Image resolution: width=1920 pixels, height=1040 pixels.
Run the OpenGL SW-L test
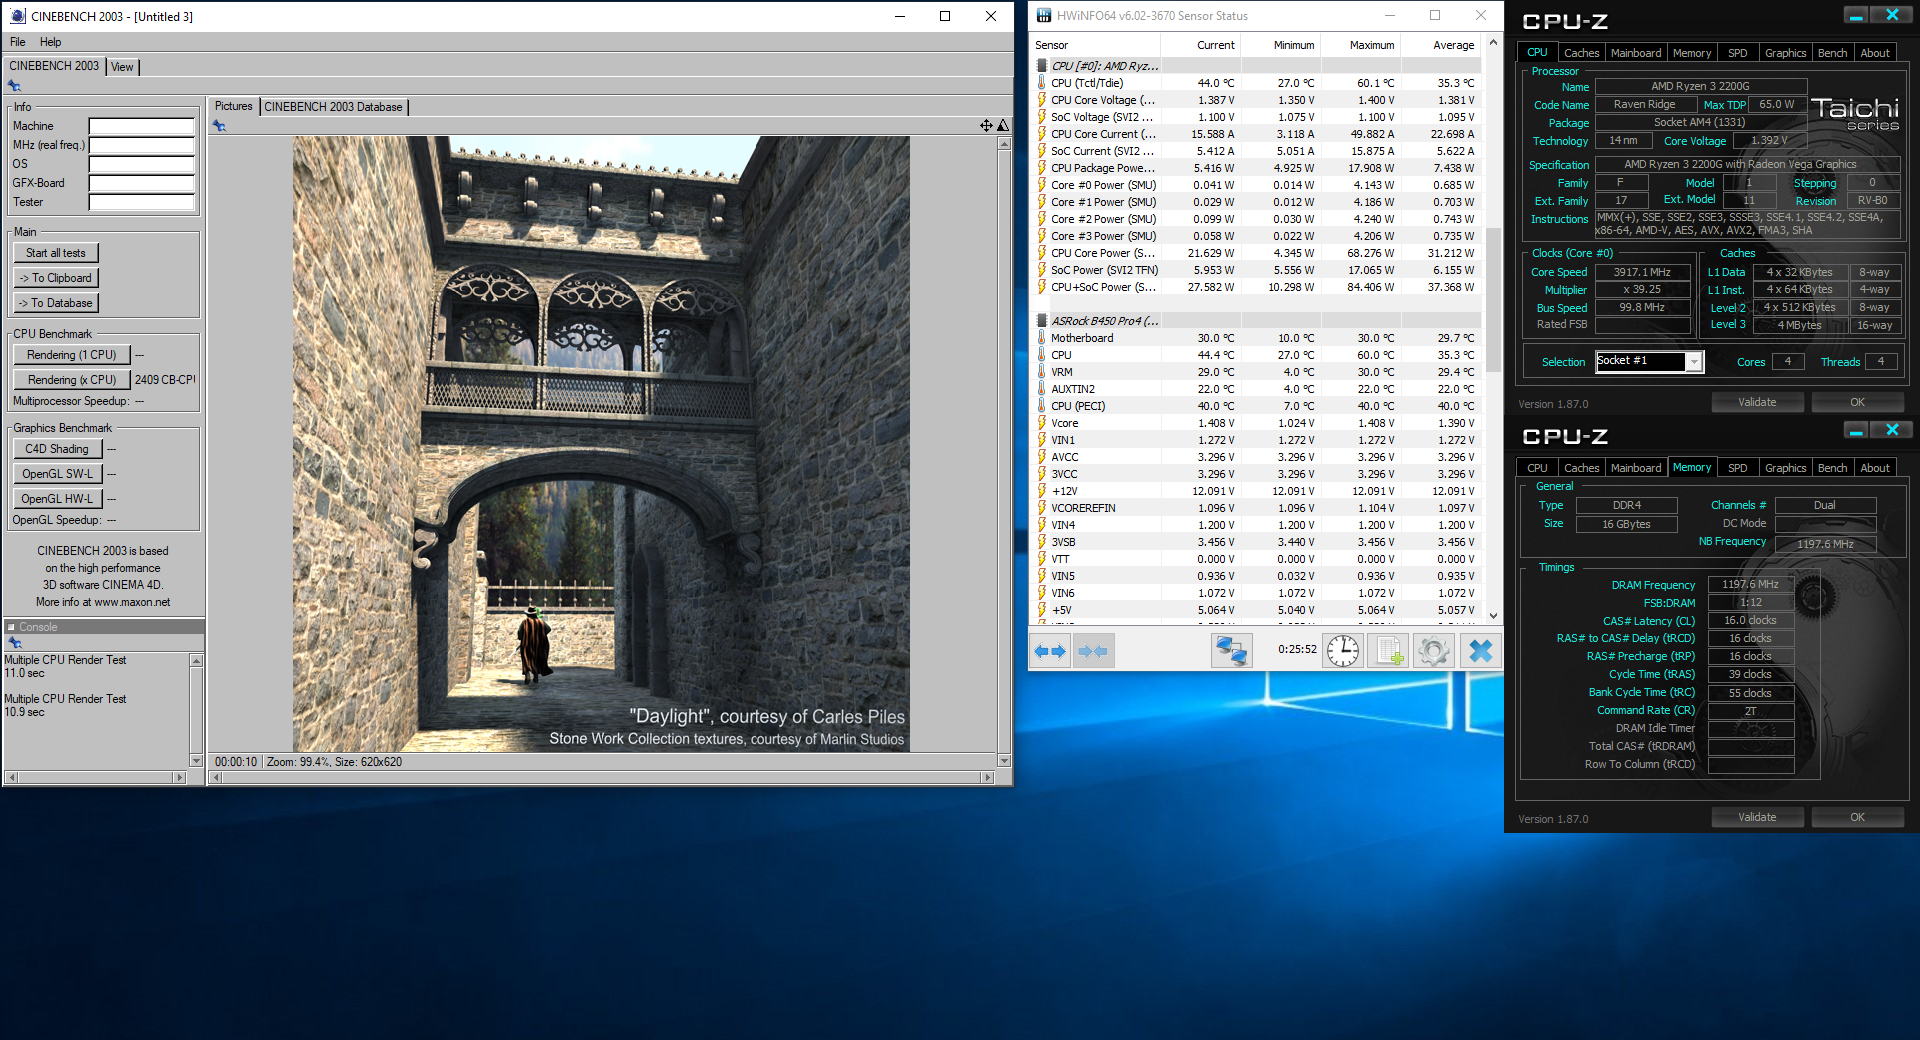click(57, 474)
